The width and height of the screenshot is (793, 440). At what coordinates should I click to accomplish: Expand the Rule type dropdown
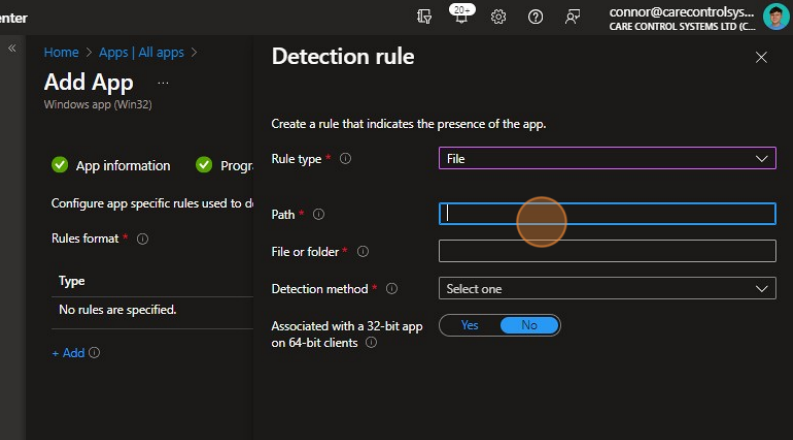[606, 159]
